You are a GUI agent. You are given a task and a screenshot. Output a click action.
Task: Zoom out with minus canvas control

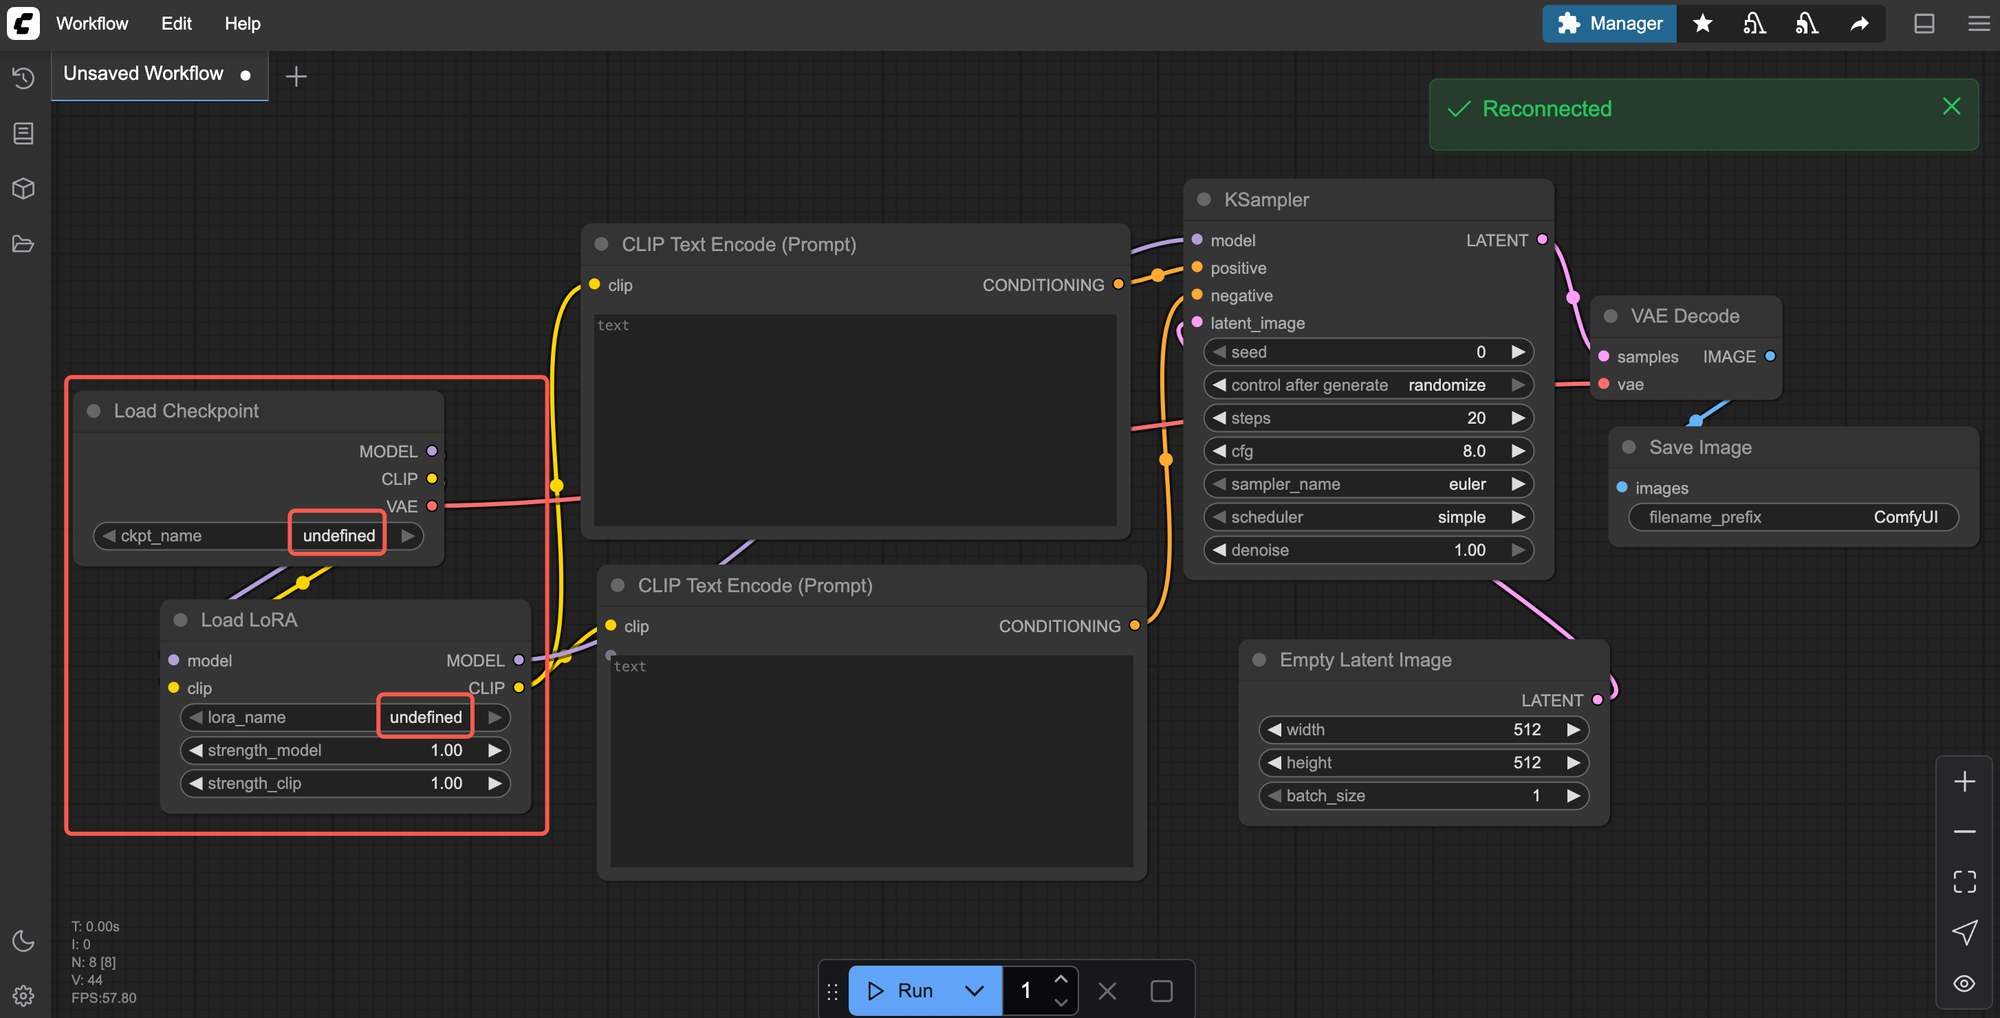click(x=1964, y=832)
